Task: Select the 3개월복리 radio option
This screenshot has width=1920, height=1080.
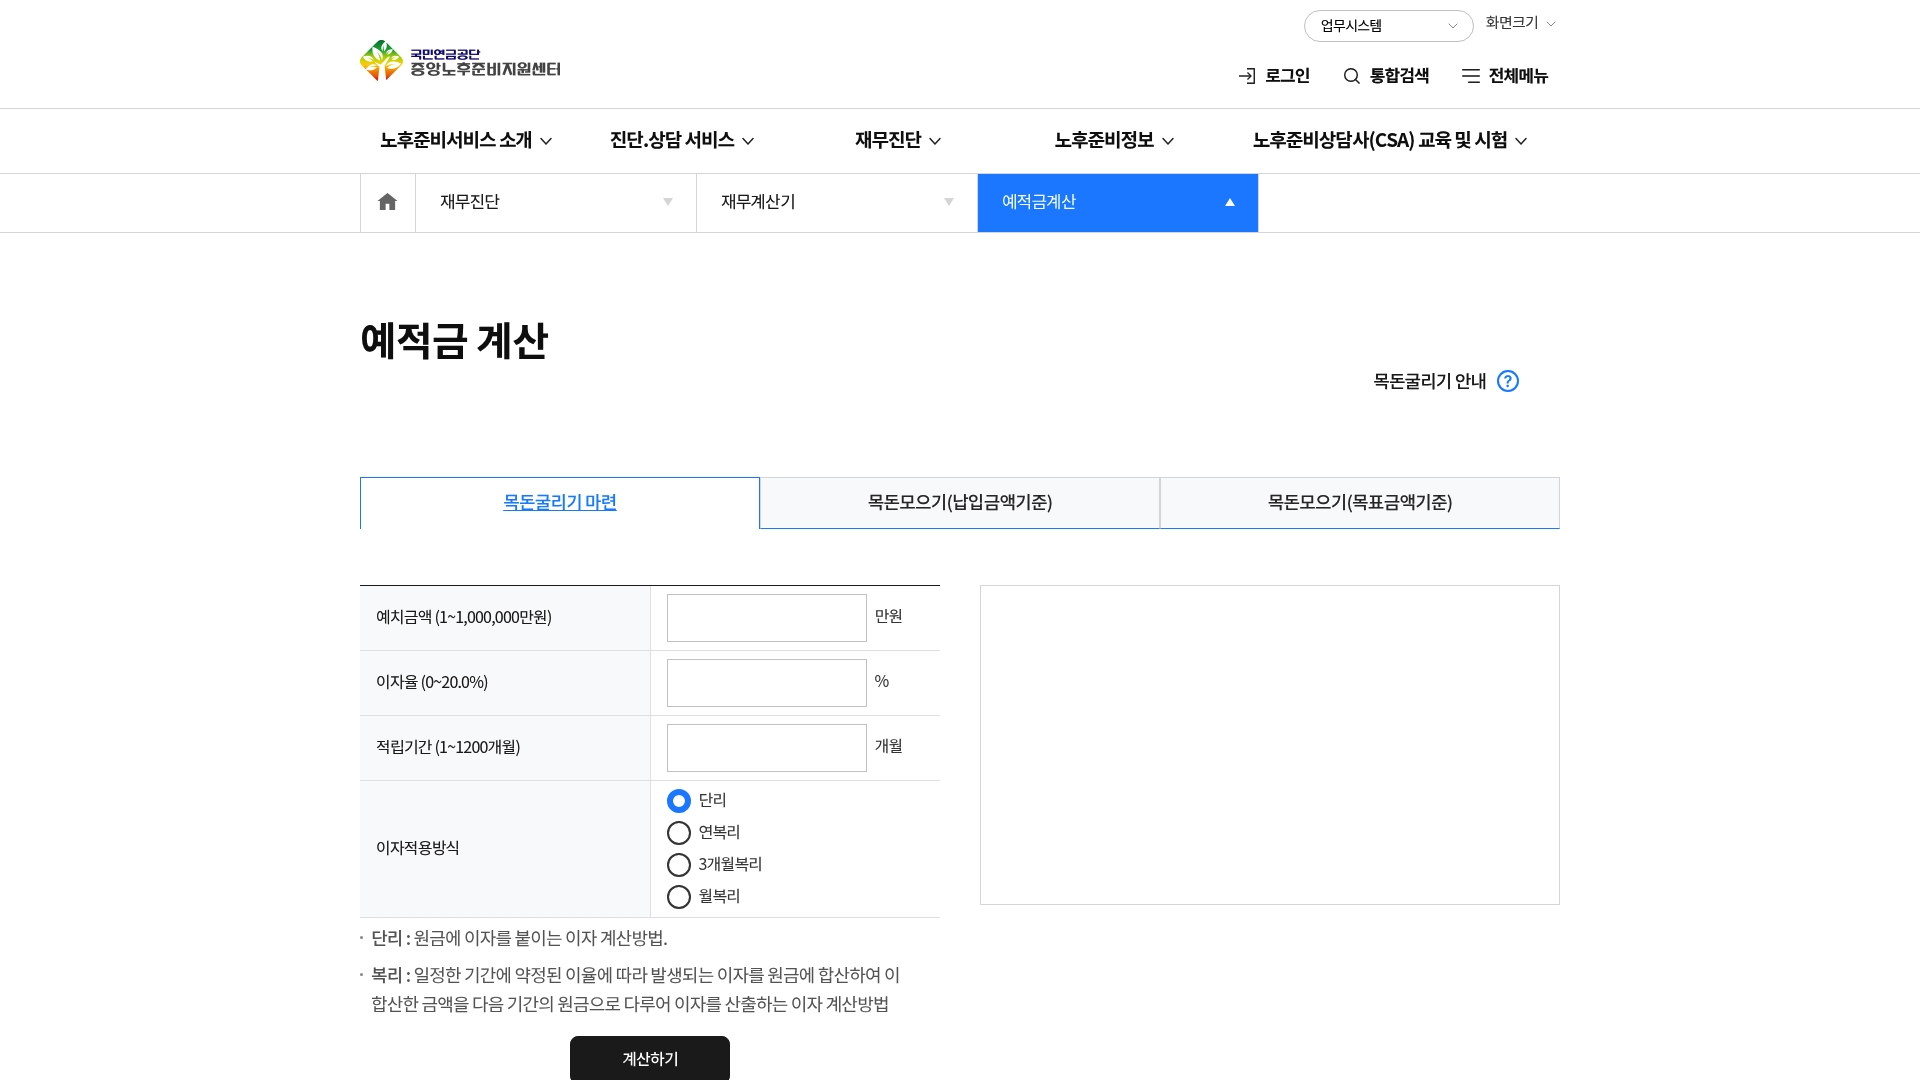Action: pyautogui.click(x=679, y=865)
